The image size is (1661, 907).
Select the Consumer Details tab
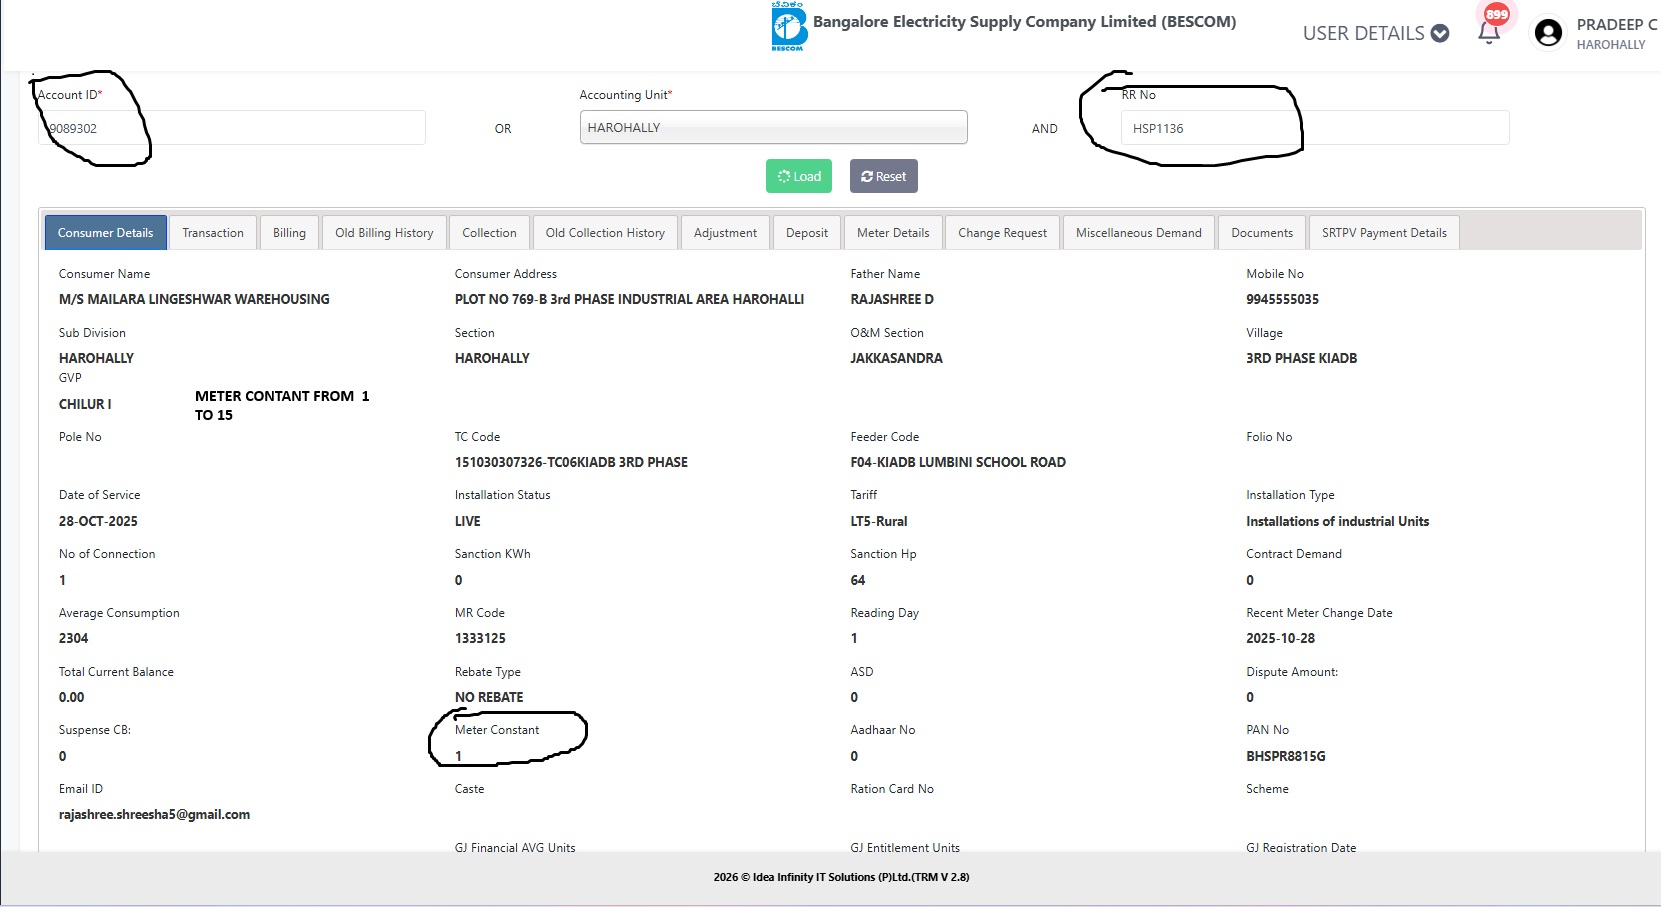click(105, 233)
